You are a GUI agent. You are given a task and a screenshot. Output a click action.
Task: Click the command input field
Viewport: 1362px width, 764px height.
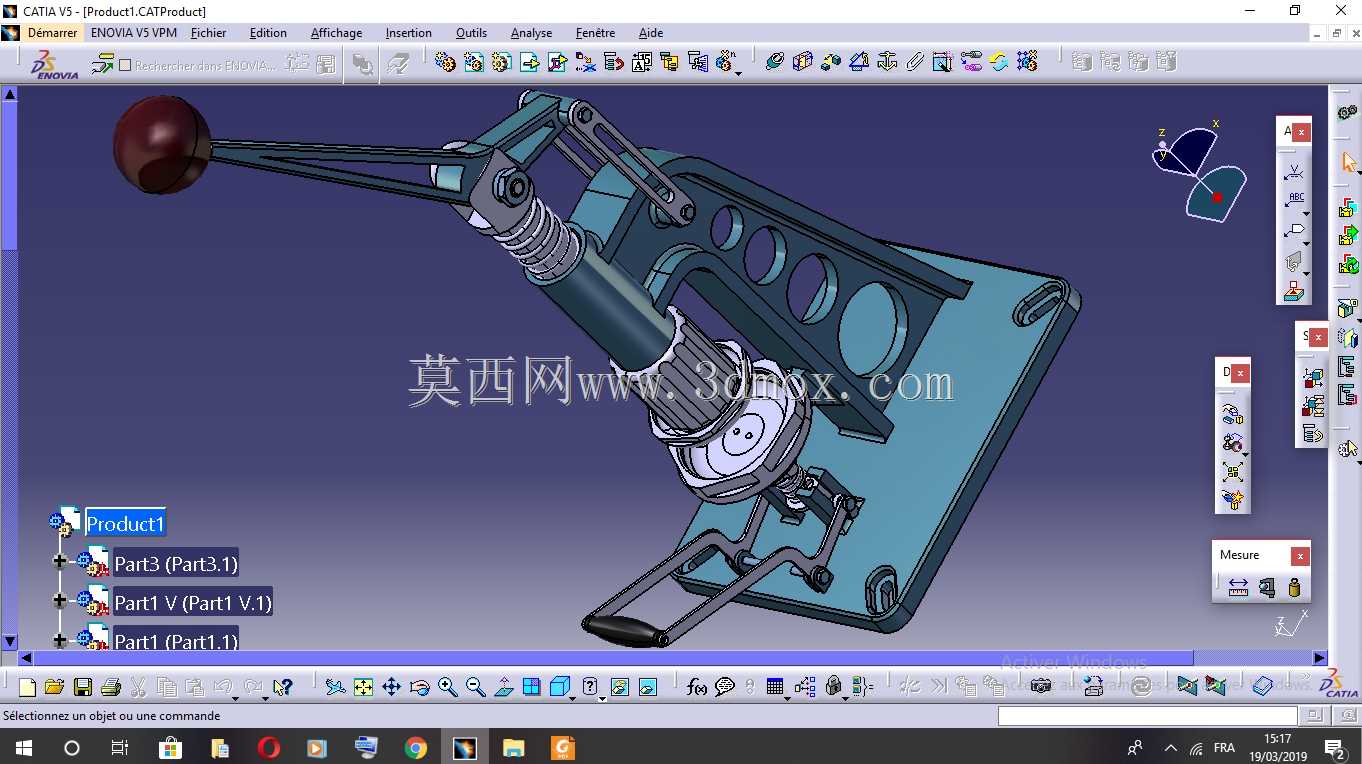pyautogui.click(x=1148, y=716)
